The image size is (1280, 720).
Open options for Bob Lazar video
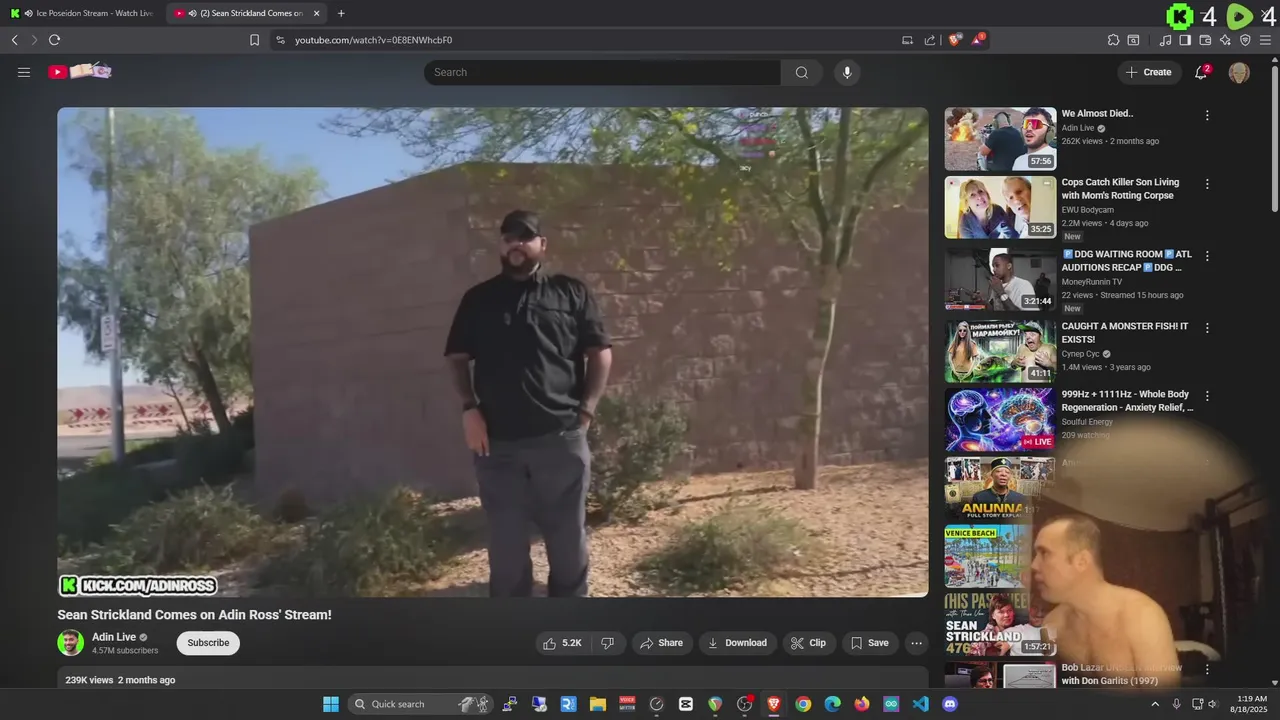tap(1207, 669)
